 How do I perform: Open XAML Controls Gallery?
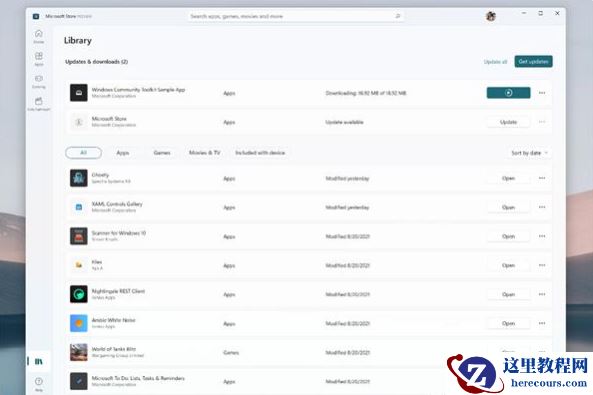[x=508, y=207]
